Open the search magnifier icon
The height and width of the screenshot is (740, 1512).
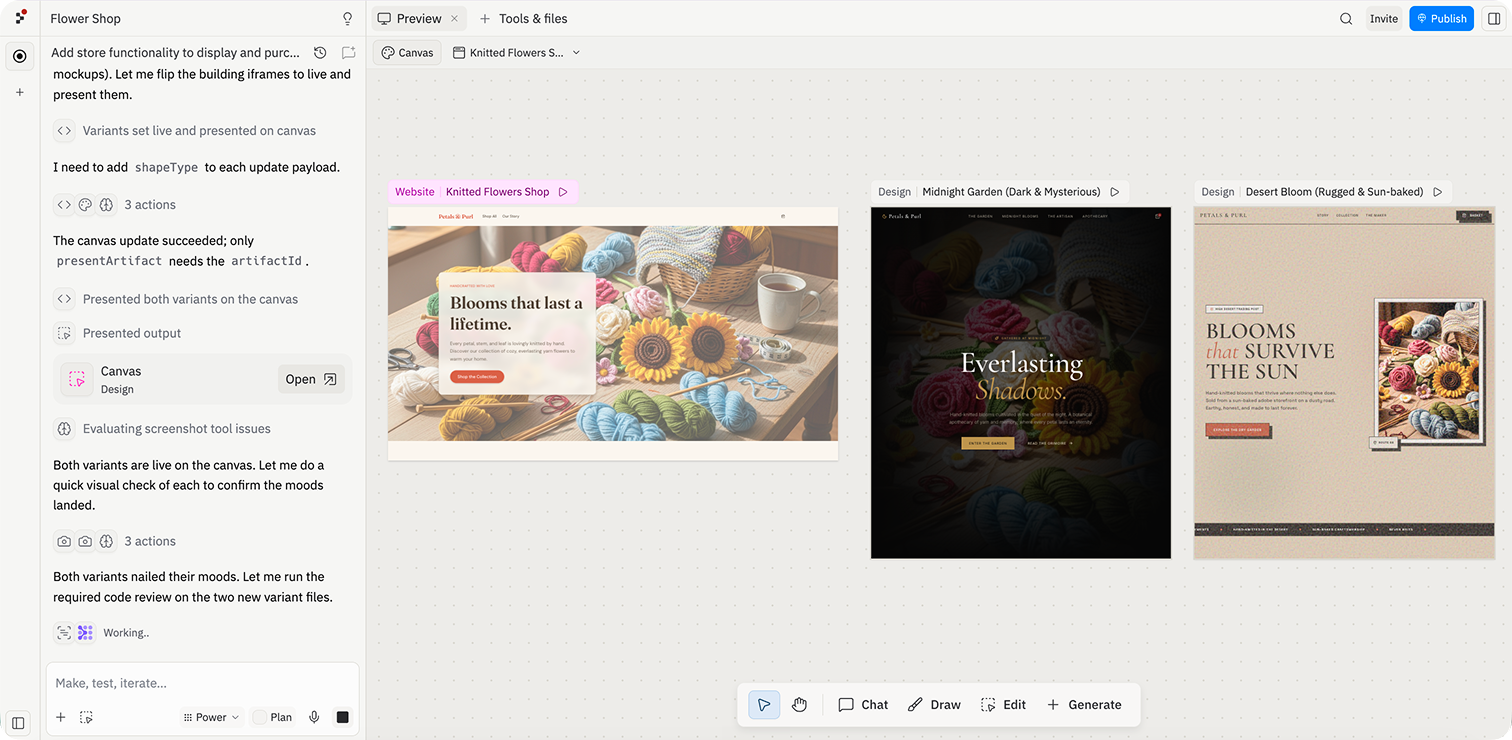click(1346, 19)
